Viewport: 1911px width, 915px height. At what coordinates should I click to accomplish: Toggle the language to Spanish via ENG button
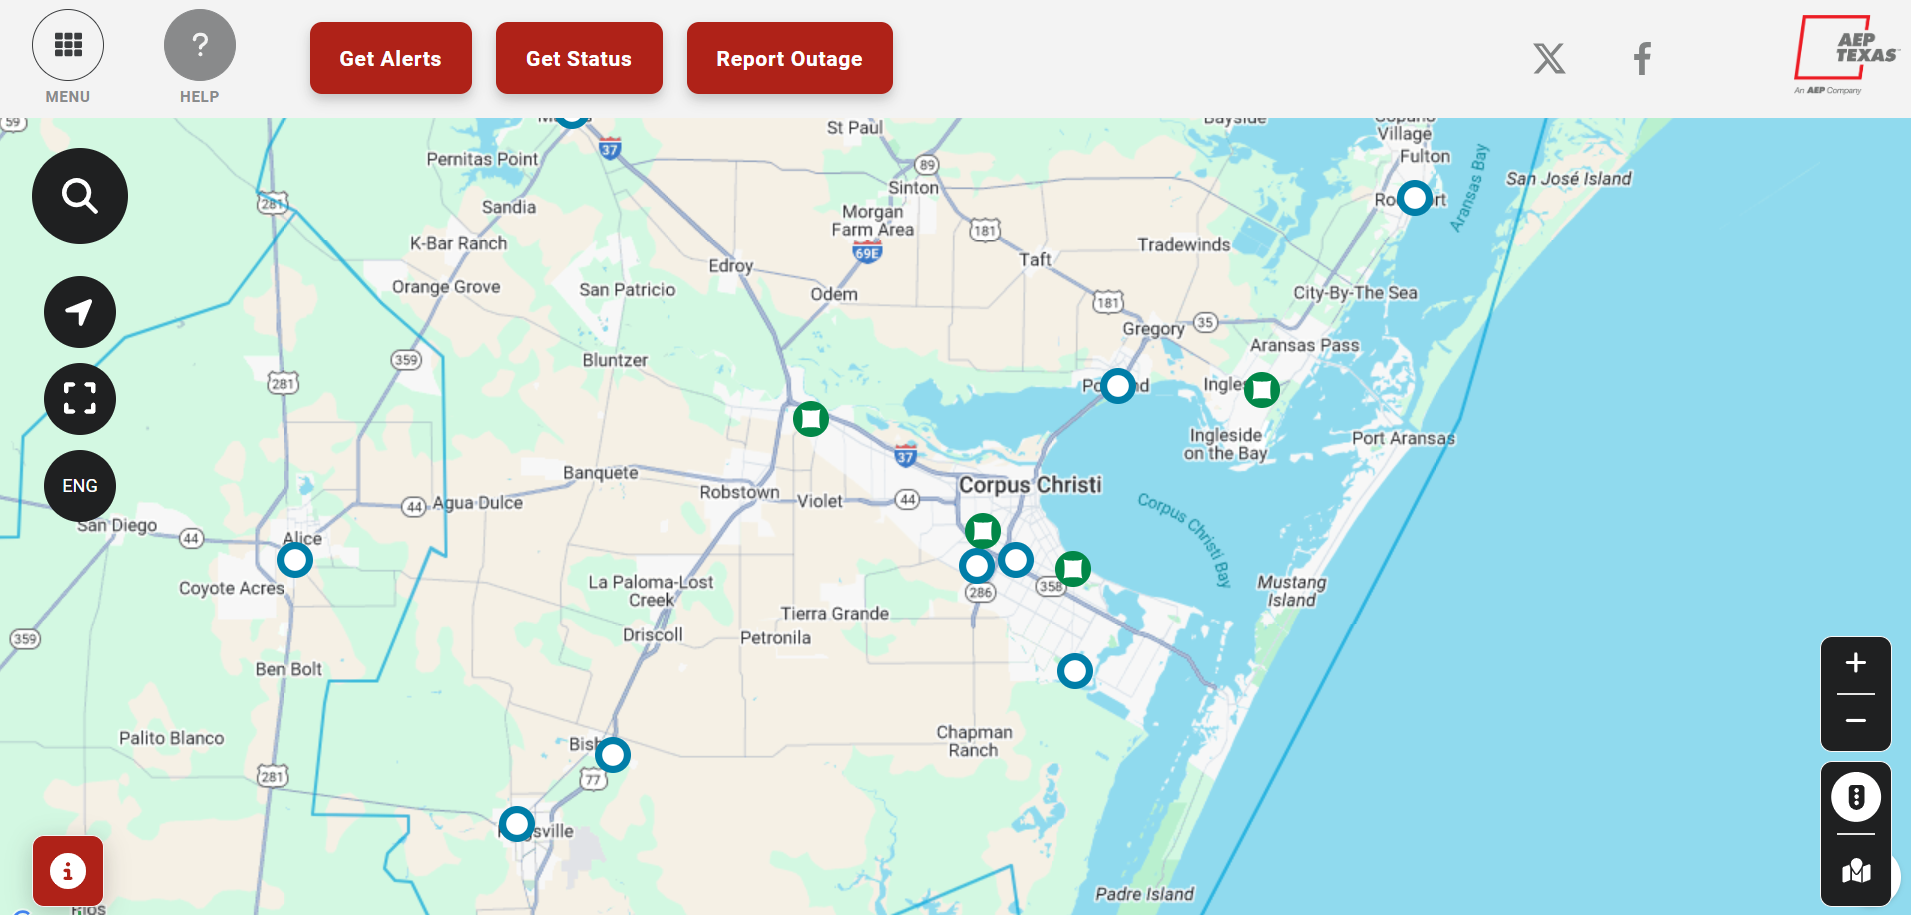click(x=80, y=486)
